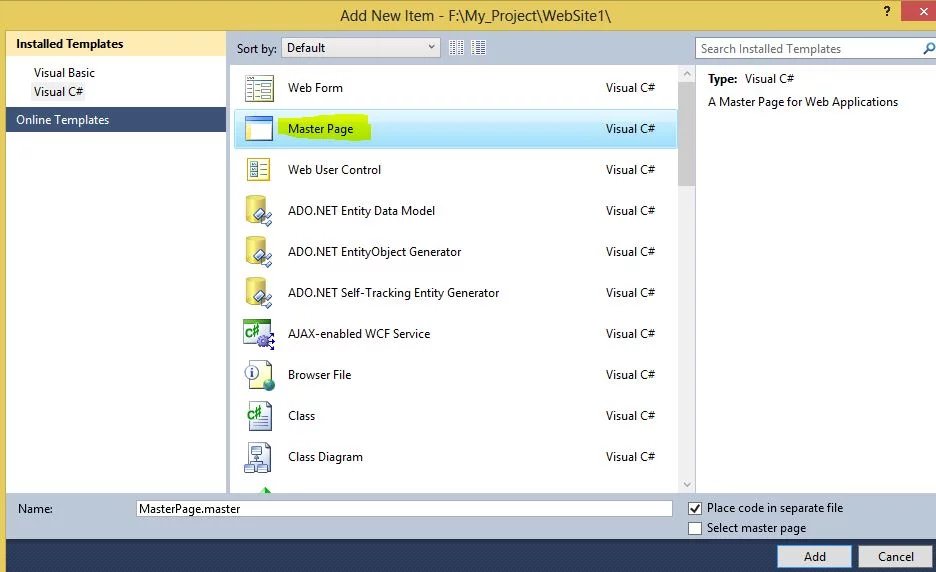
Task: Select ADO.NET EntityObject Generator template name
Action: pyautogui.click(x=374, y=252)
